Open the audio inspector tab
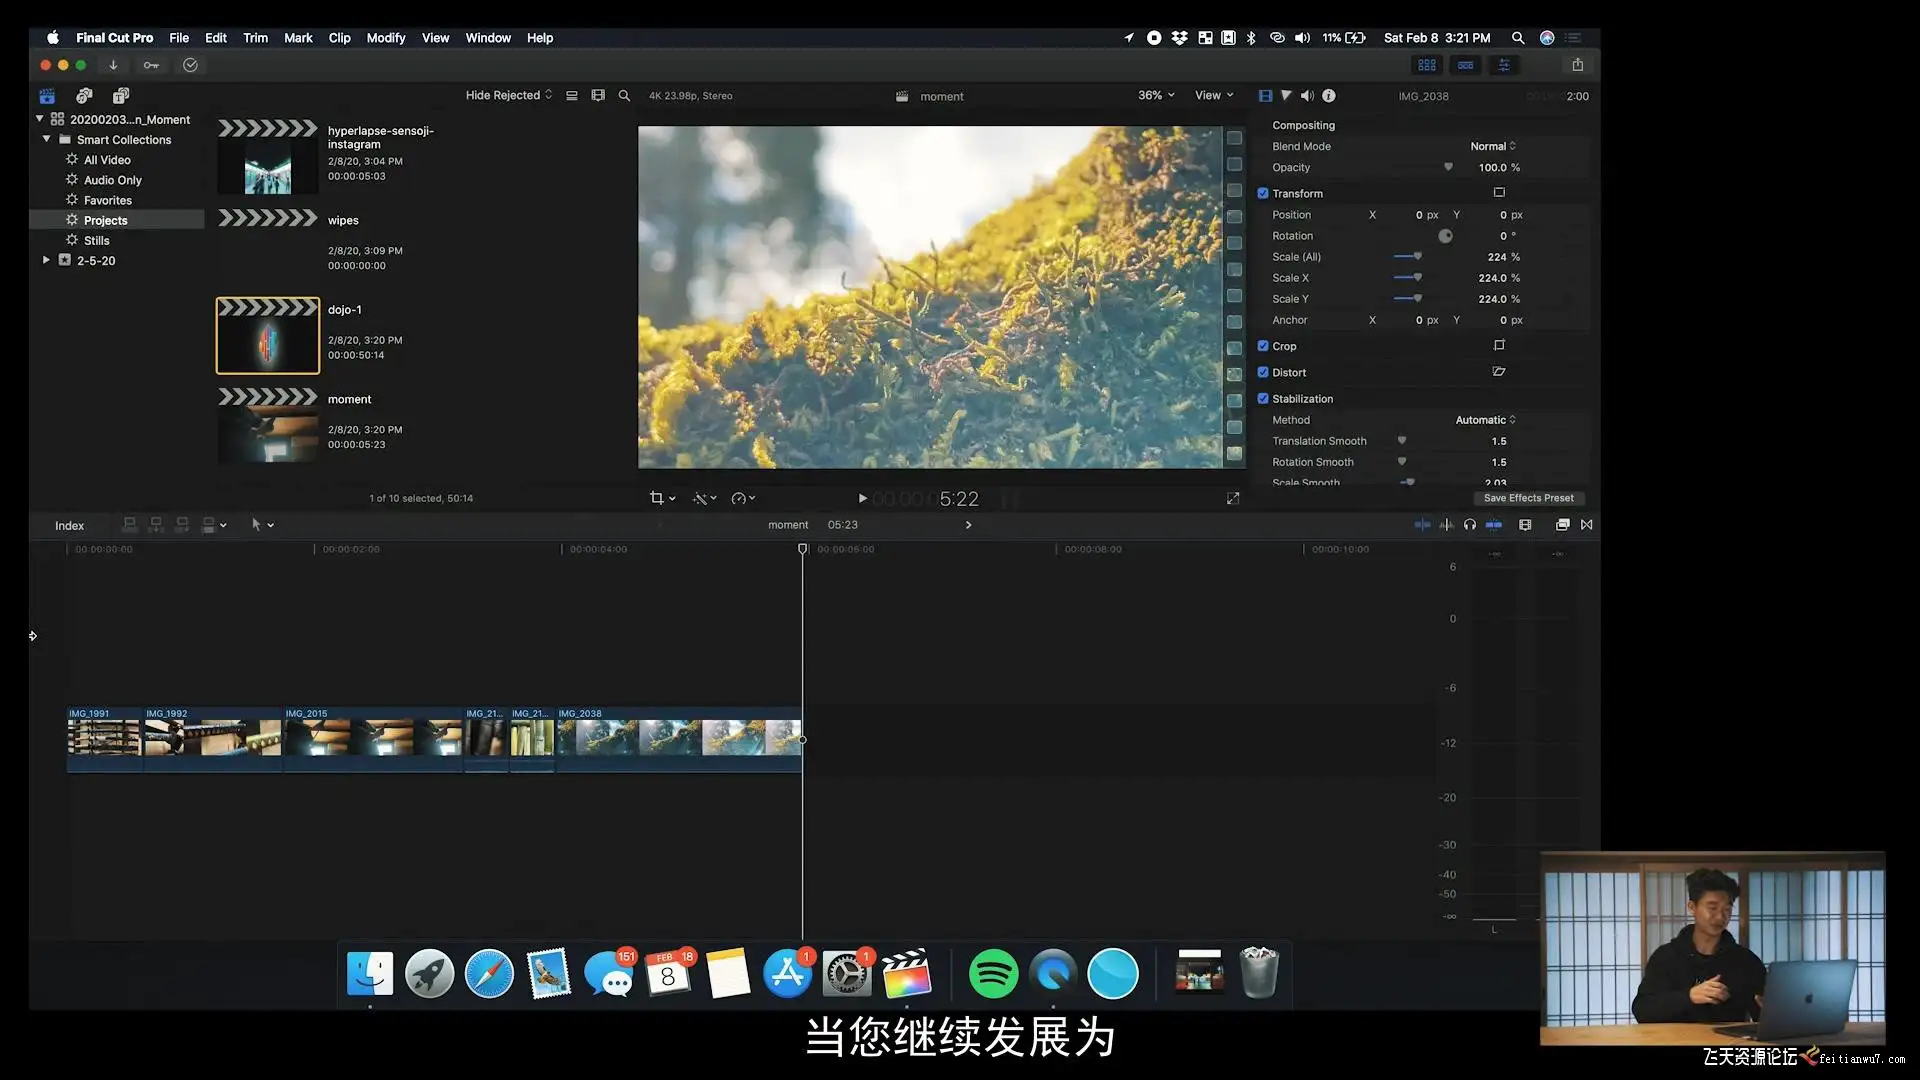 coord(1307,96)
